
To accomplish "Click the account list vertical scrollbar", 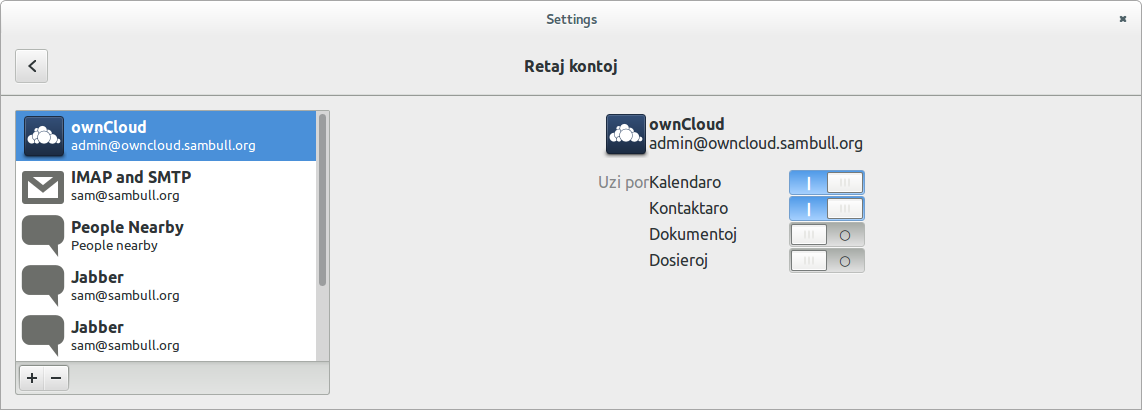I will pyautogui.click(x=322, y=200).
